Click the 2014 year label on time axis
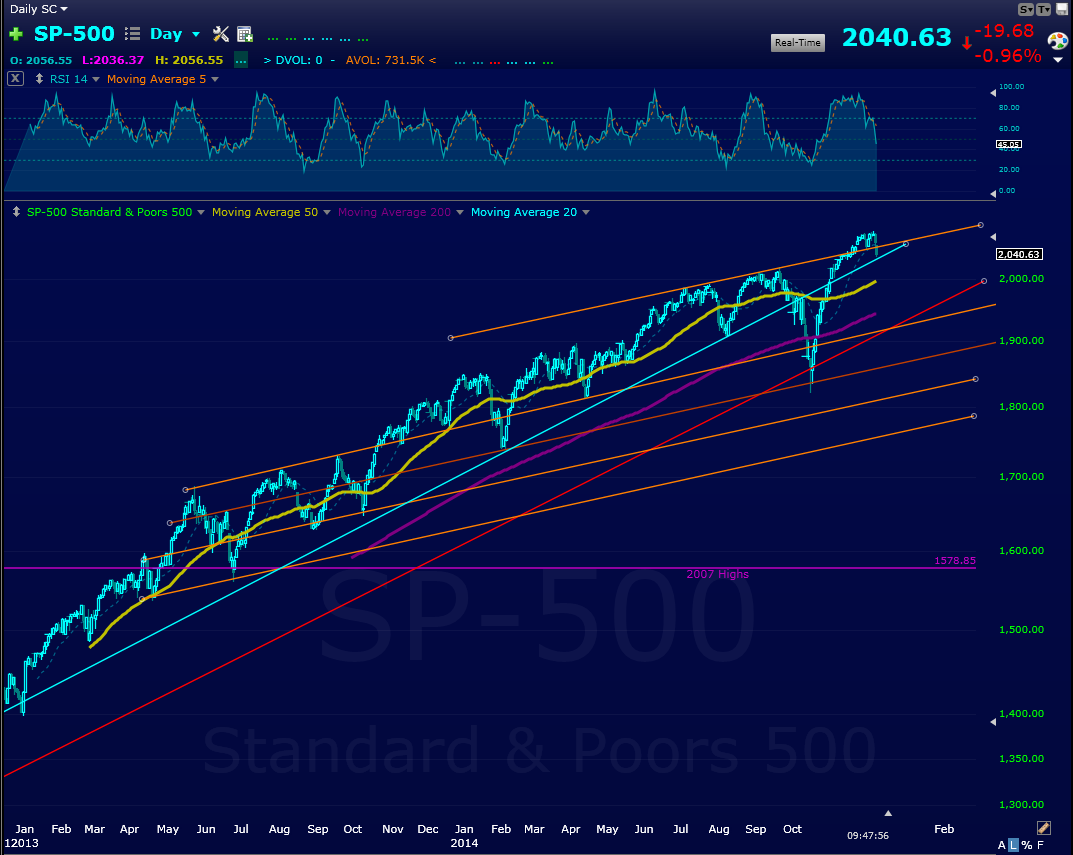 (x=464, y=843)
